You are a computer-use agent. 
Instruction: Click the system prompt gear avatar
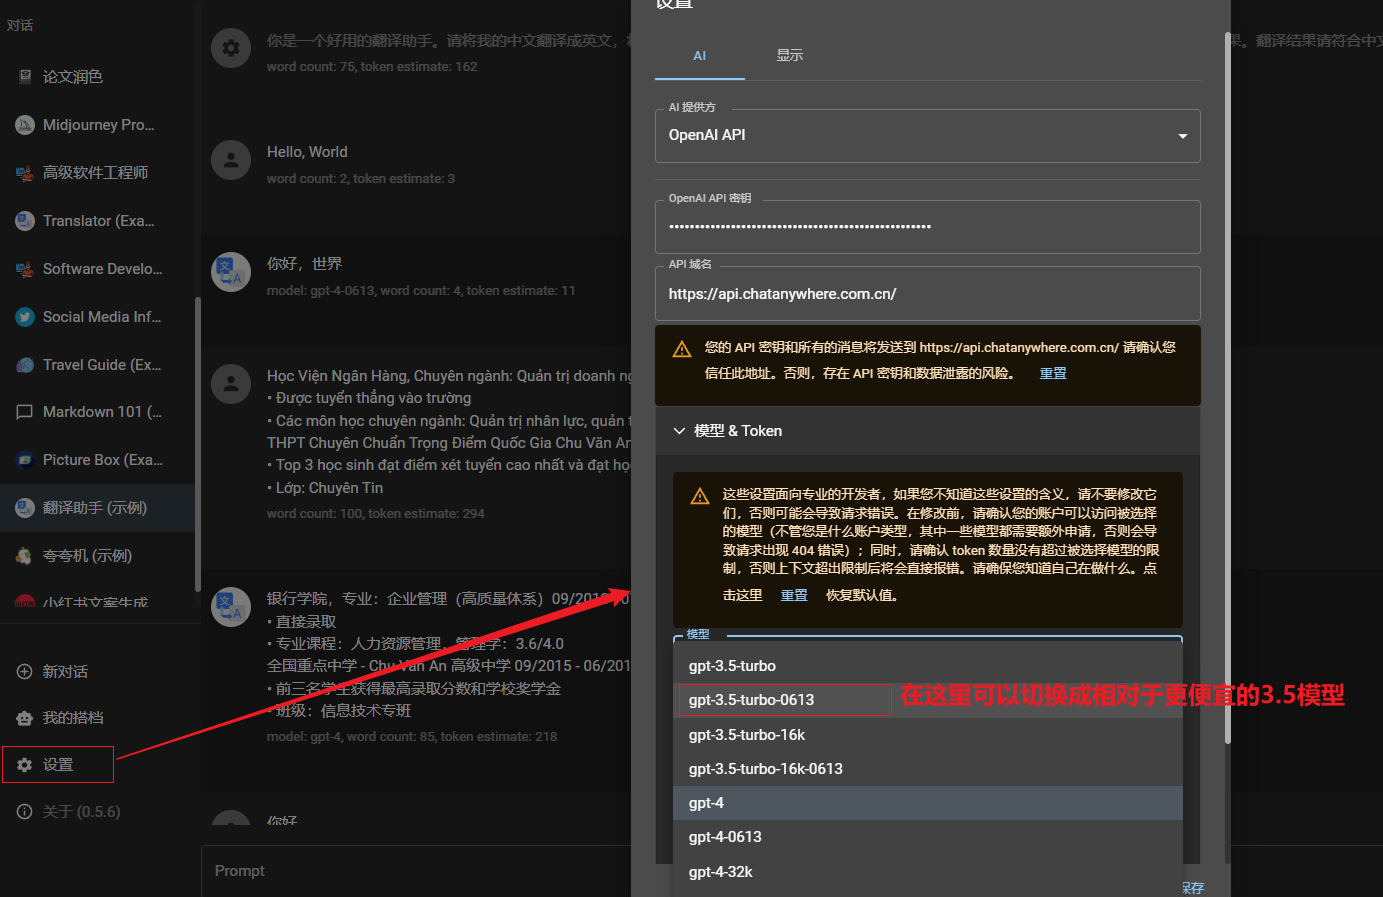pyautogui.click(x=231, y=48)
